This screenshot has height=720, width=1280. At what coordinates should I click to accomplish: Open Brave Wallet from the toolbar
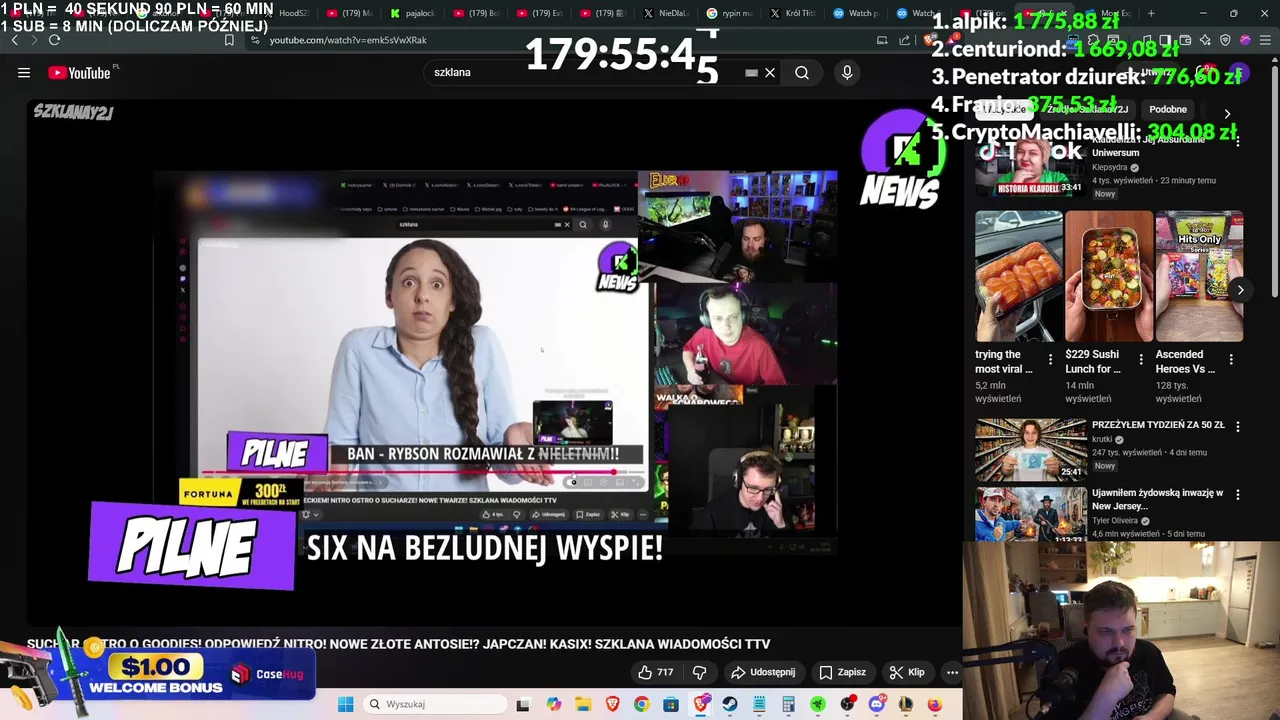(x=1185, y=40)
